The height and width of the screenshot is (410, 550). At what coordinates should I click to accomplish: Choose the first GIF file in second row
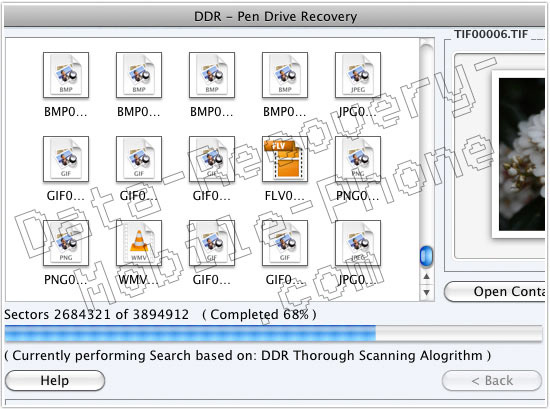pos(66,159)
